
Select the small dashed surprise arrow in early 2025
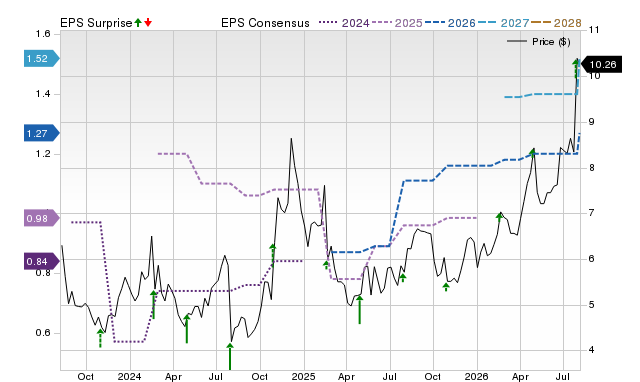pos(326,265)
